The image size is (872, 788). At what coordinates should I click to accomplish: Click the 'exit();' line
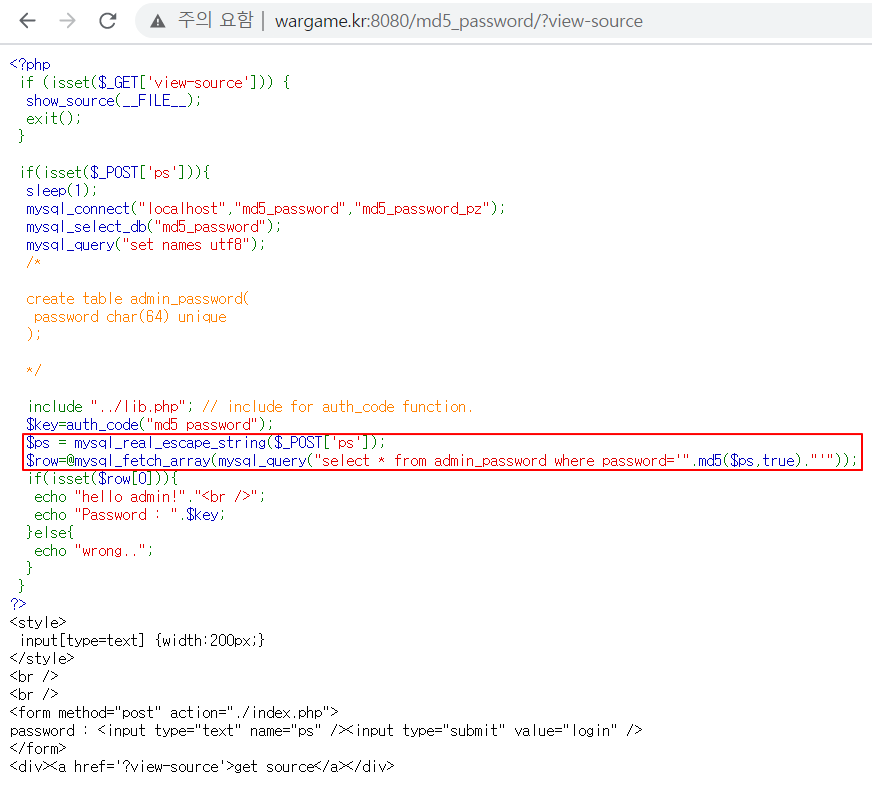click(x=53, y=118)
